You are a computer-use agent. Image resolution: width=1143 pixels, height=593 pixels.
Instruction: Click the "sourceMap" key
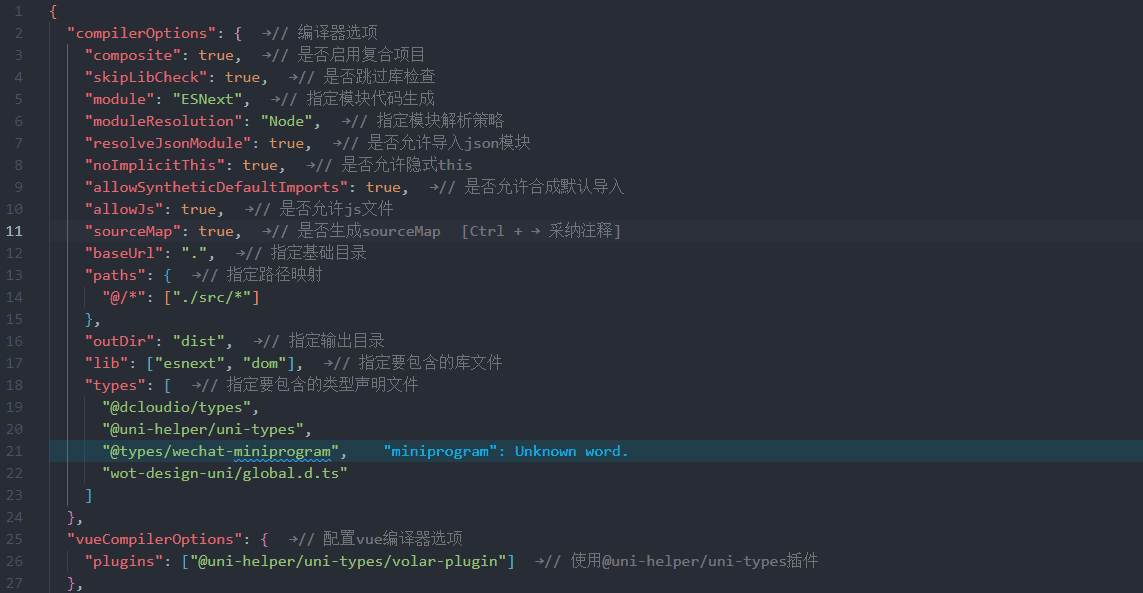pyautogui.click(x=132, y=231)
